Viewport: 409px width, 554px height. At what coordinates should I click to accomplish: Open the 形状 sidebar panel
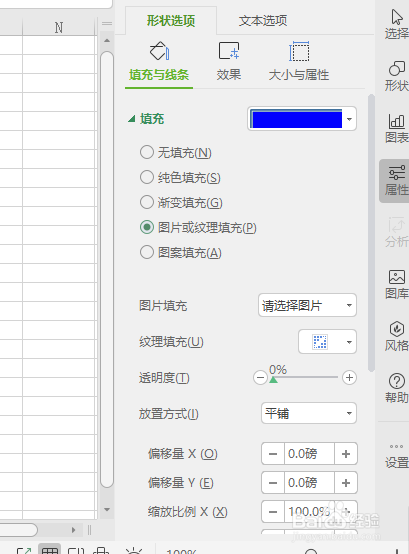397,76
